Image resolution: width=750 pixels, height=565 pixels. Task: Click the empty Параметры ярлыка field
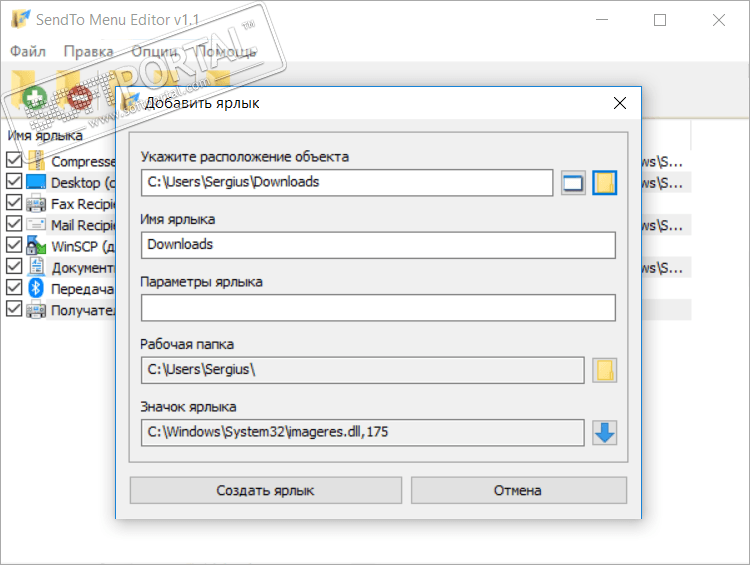[378, 308]
